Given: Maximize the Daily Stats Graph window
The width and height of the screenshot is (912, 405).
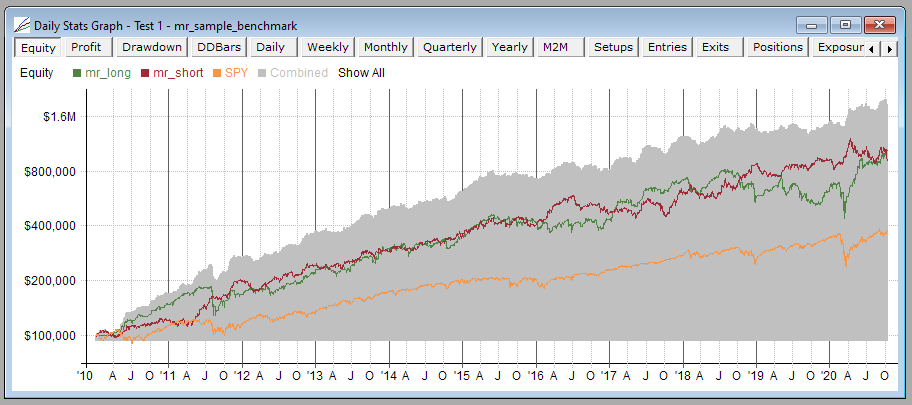Looking at the screenshot, I should click(x=845, y=24).
